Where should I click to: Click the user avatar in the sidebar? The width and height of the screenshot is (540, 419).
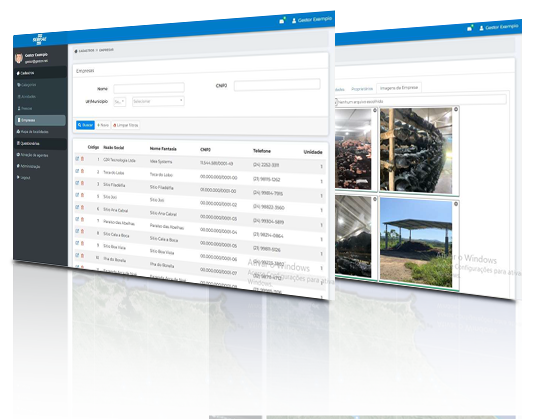click(19, 58)
